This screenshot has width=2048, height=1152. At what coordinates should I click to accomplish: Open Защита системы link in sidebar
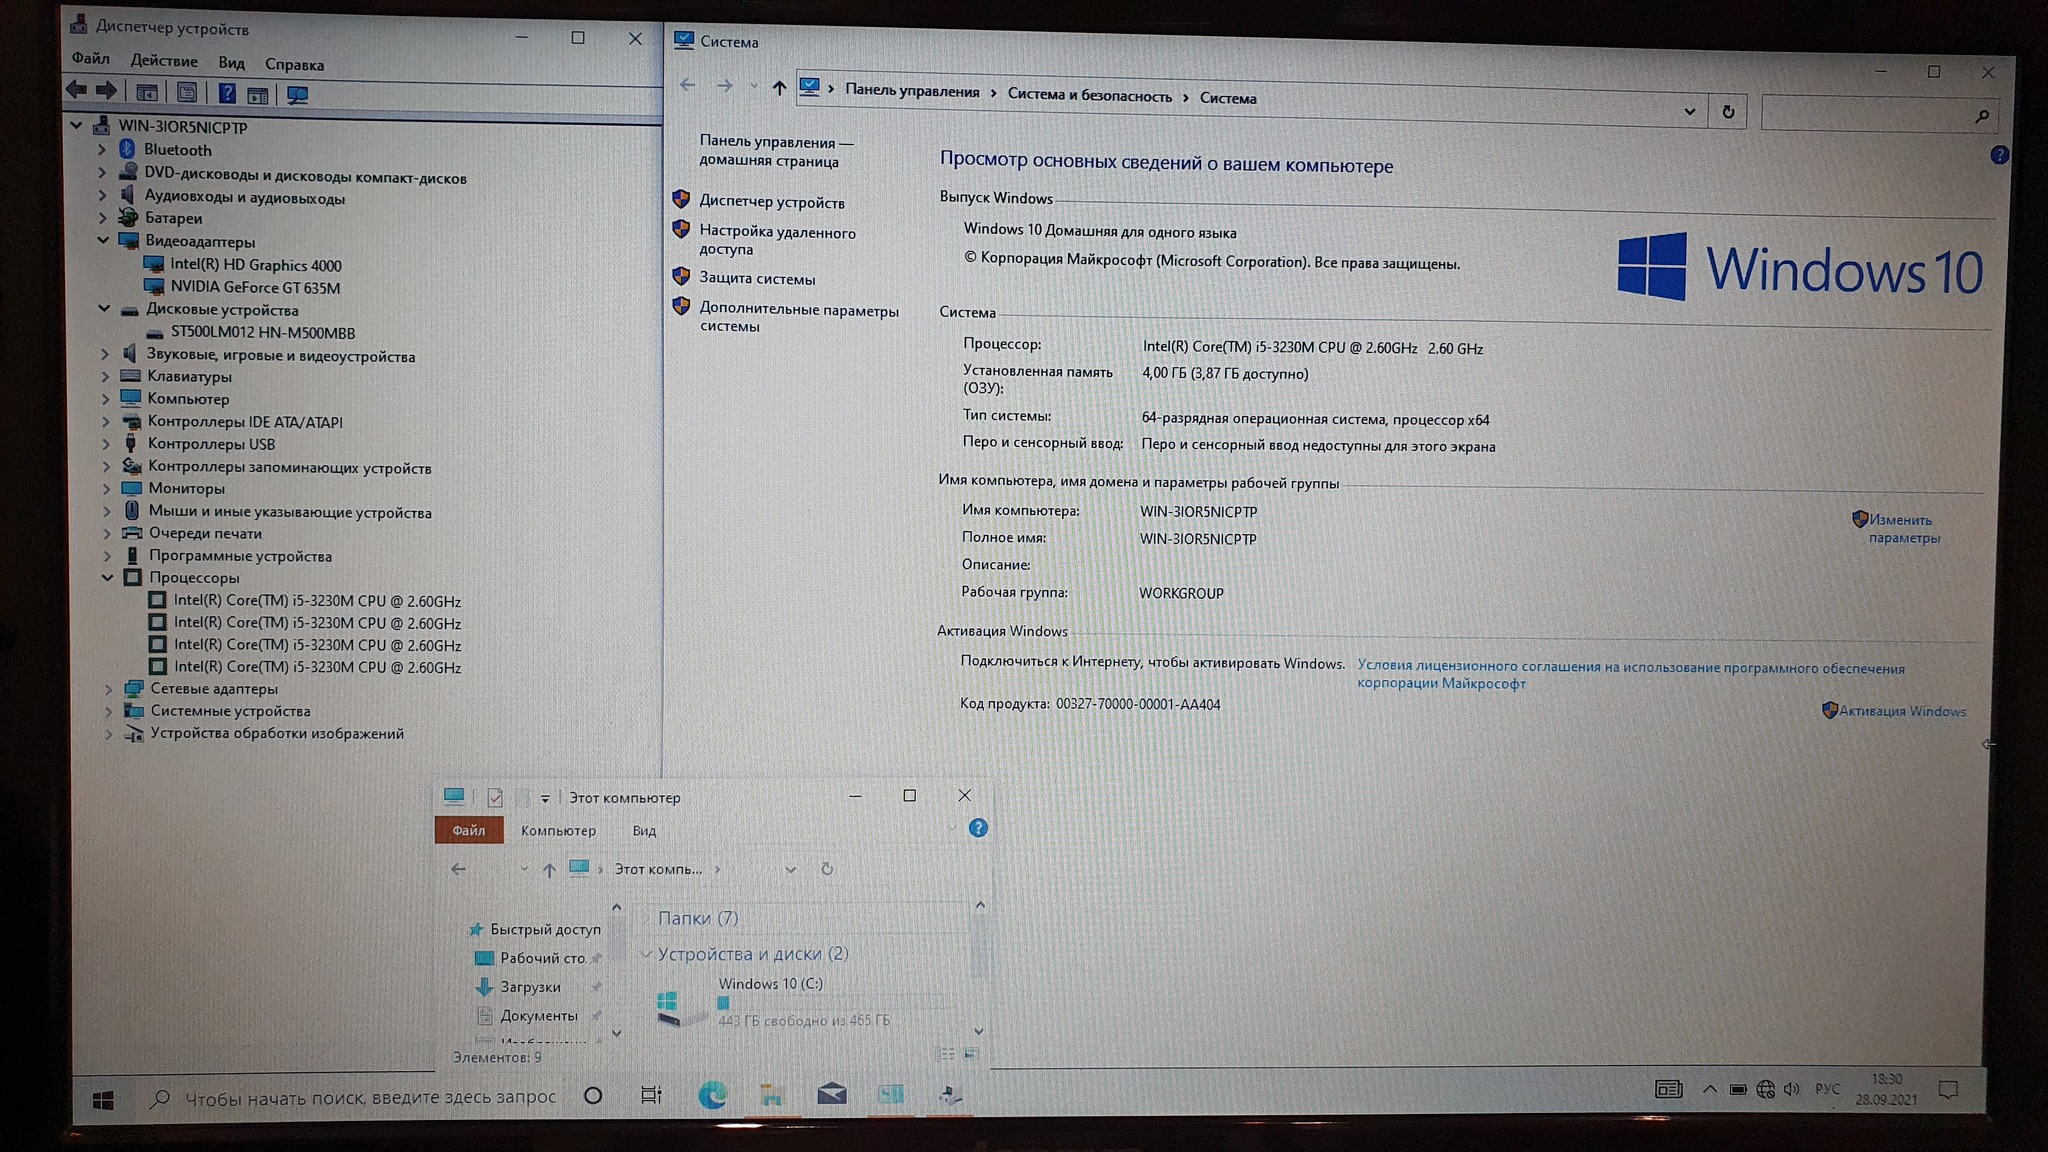click(757, 278)
